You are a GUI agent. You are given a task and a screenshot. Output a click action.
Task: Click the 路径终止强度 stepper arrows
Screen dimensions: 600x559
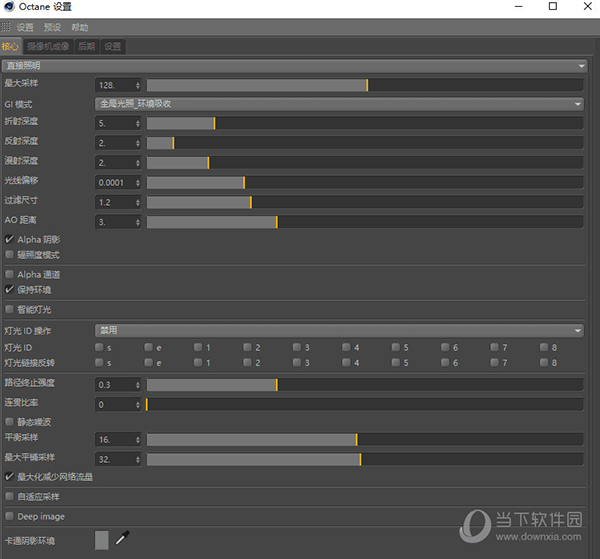point(137,385)
